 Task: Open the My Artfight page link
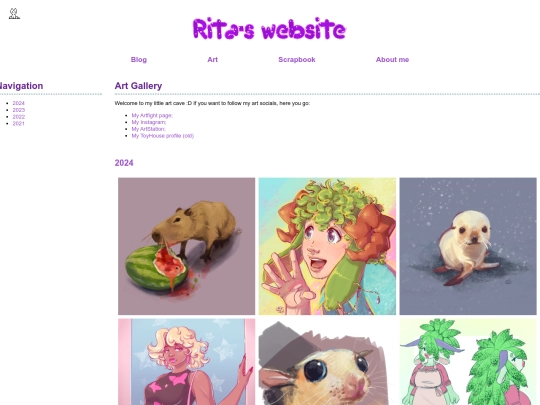coord(152,115)
